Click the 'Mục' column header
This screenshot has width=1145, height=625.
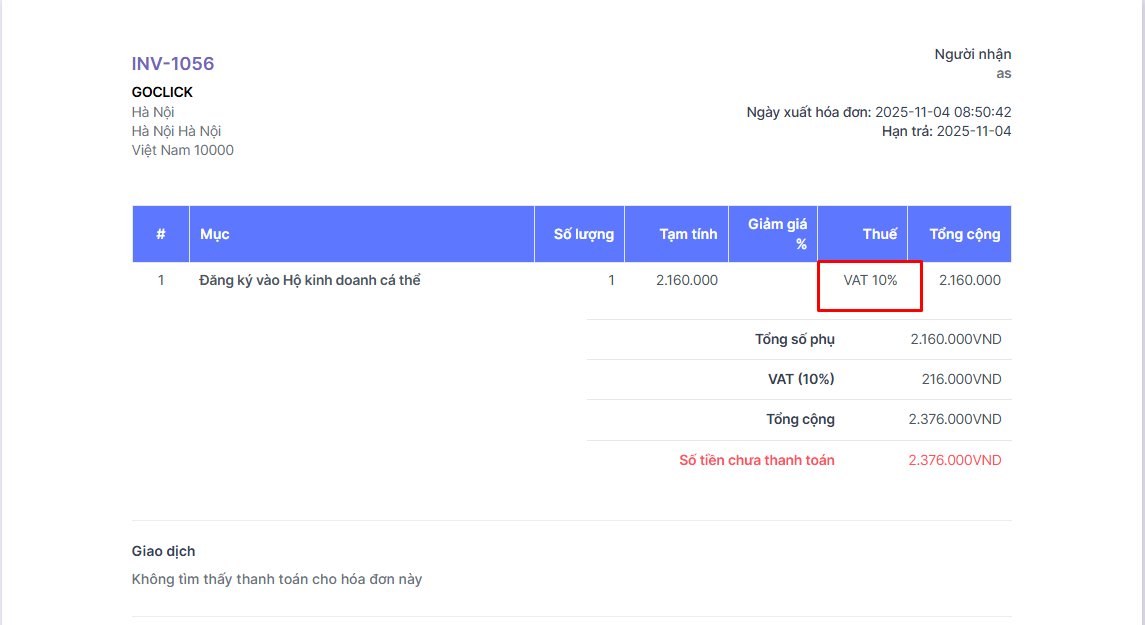[215, 234]
